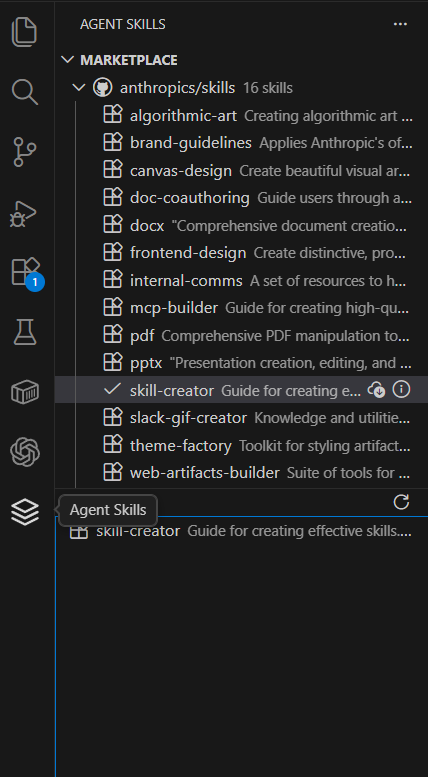Open the Search view in activity bar

pyautogui.click(x=24, y=92)
